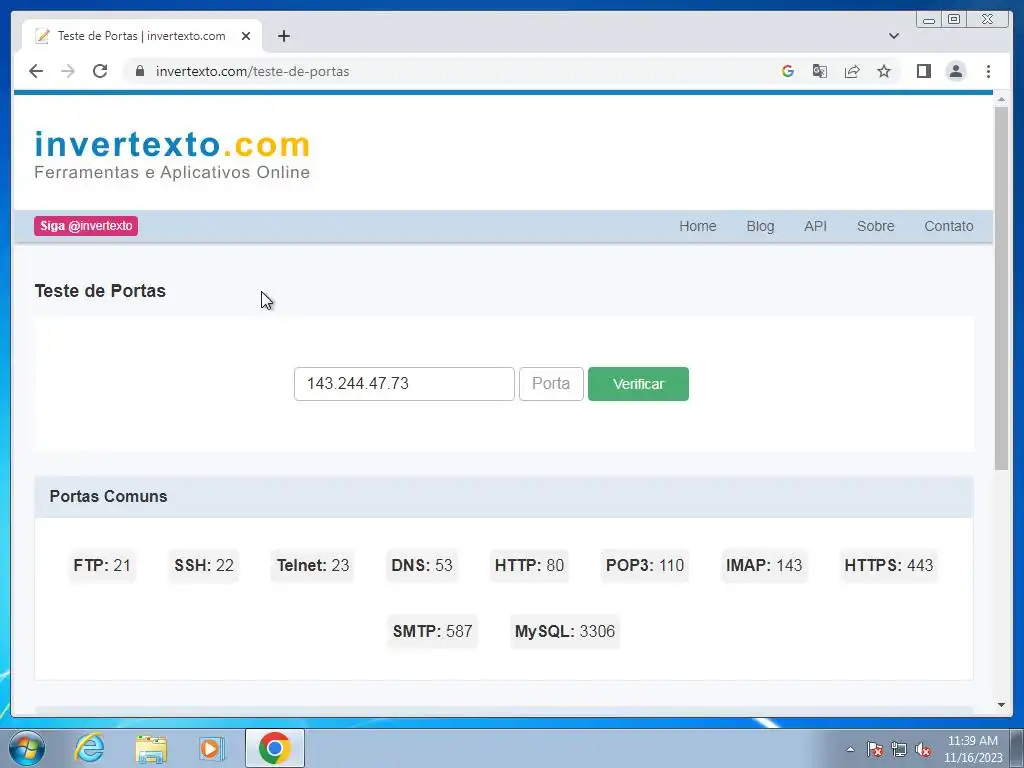Select the SSH: 22 port

[x=204, y=566]
